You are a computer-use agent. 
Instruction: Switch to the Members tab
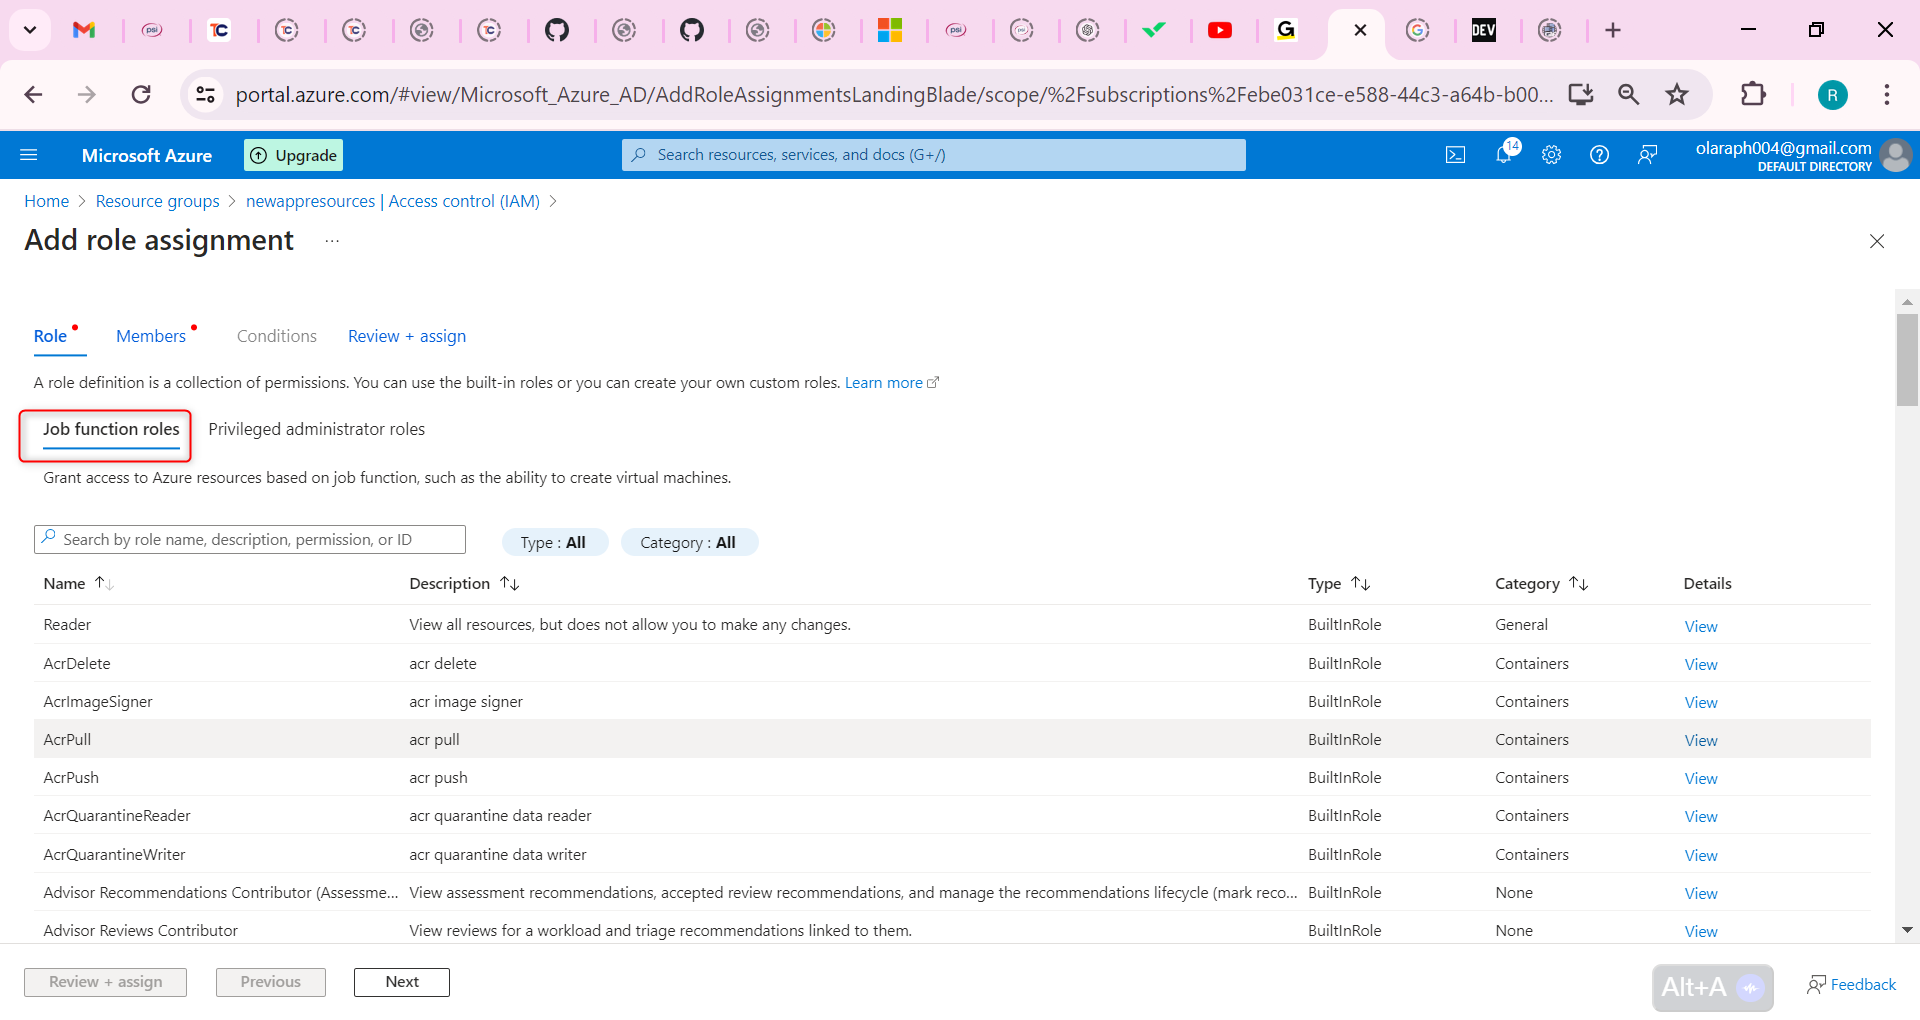151,336
